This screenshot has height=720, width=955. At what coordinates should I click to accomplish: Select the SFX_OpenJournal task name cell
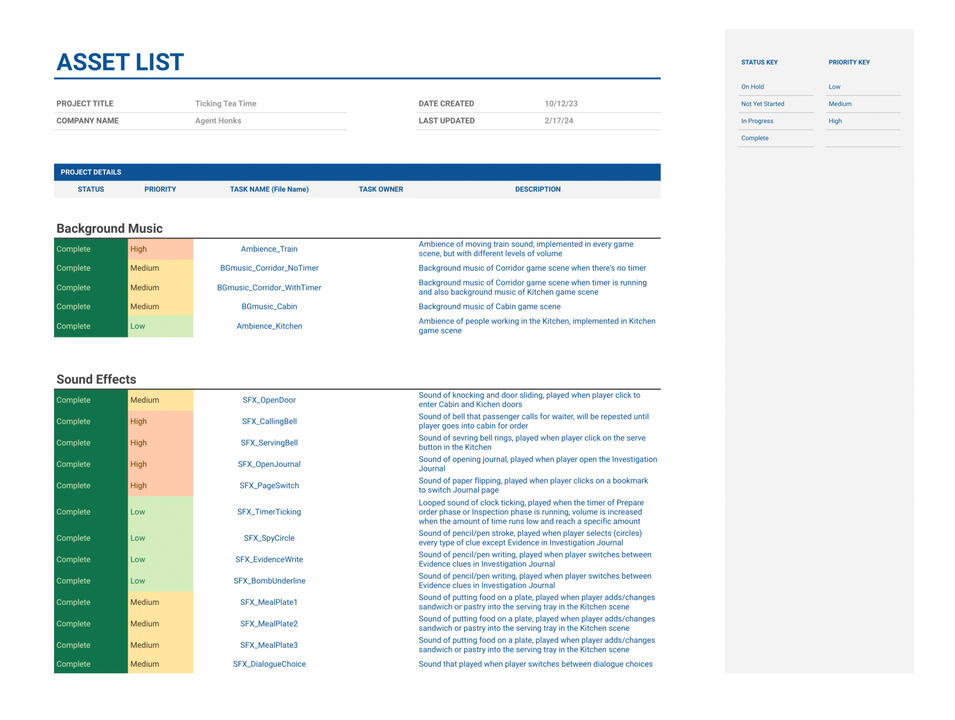(269, 465)
